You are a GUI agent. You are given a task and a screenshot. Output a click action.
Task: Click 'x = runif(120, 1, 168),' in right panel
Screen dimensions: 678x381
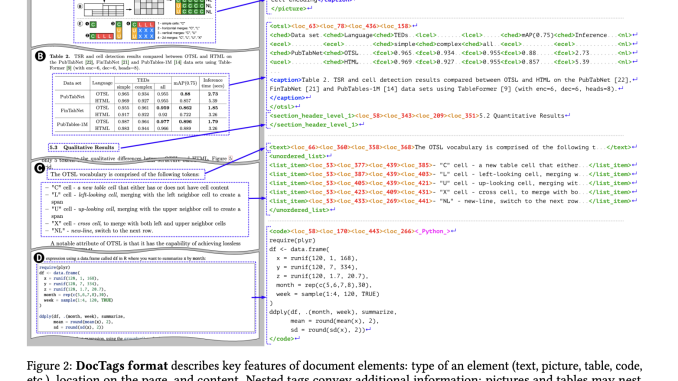point(317,258)
